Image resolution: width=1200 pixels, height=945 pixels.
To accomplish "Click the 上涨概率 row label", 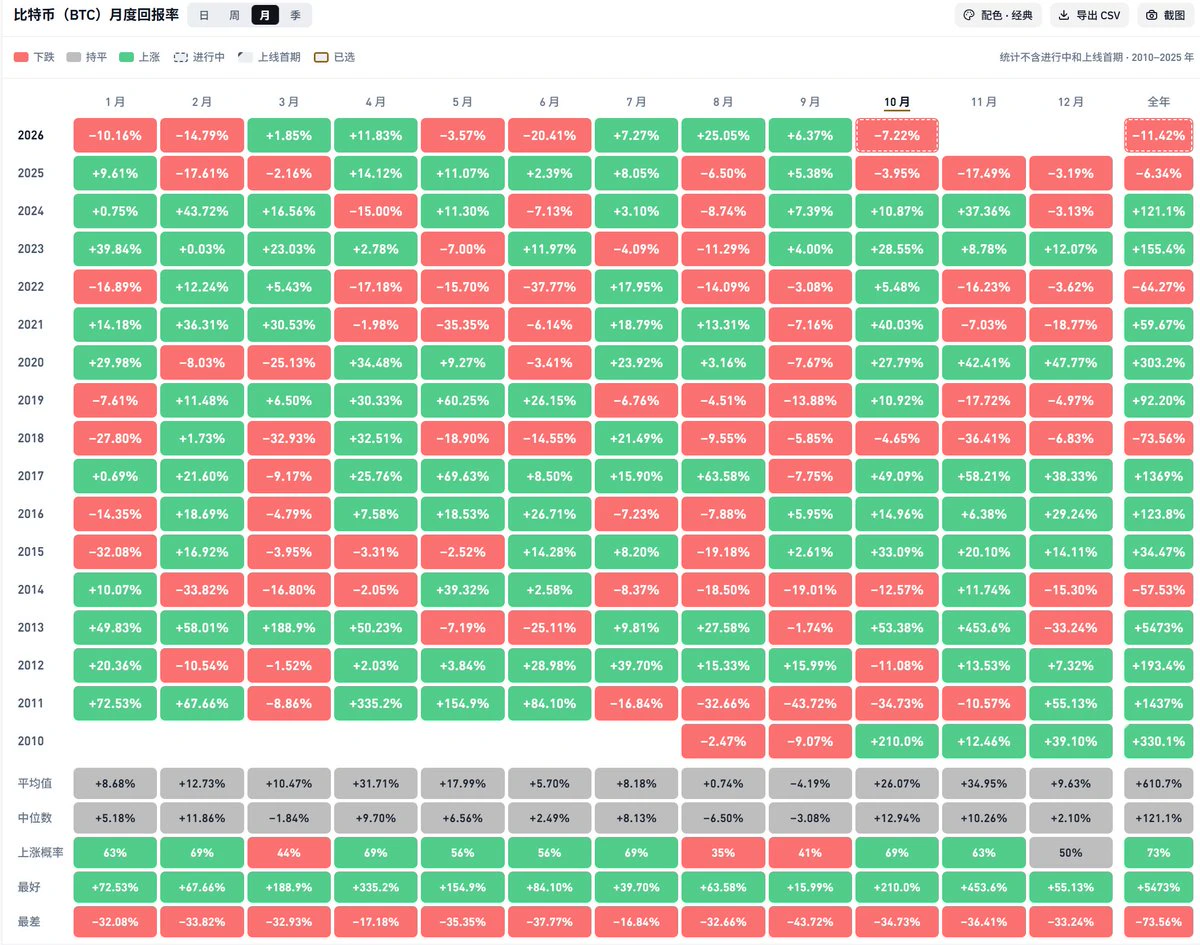I will tap(41, 853).
